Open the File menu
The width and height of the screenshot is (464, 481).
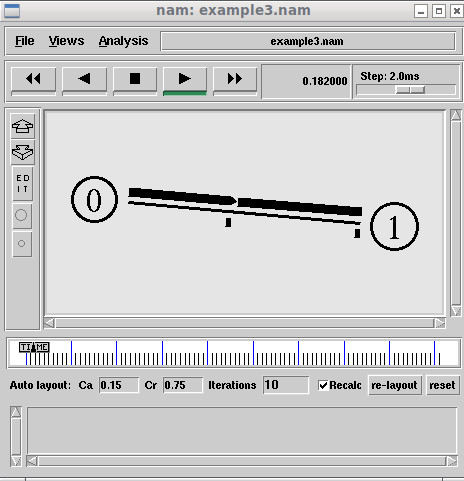[x=25, y=41]
